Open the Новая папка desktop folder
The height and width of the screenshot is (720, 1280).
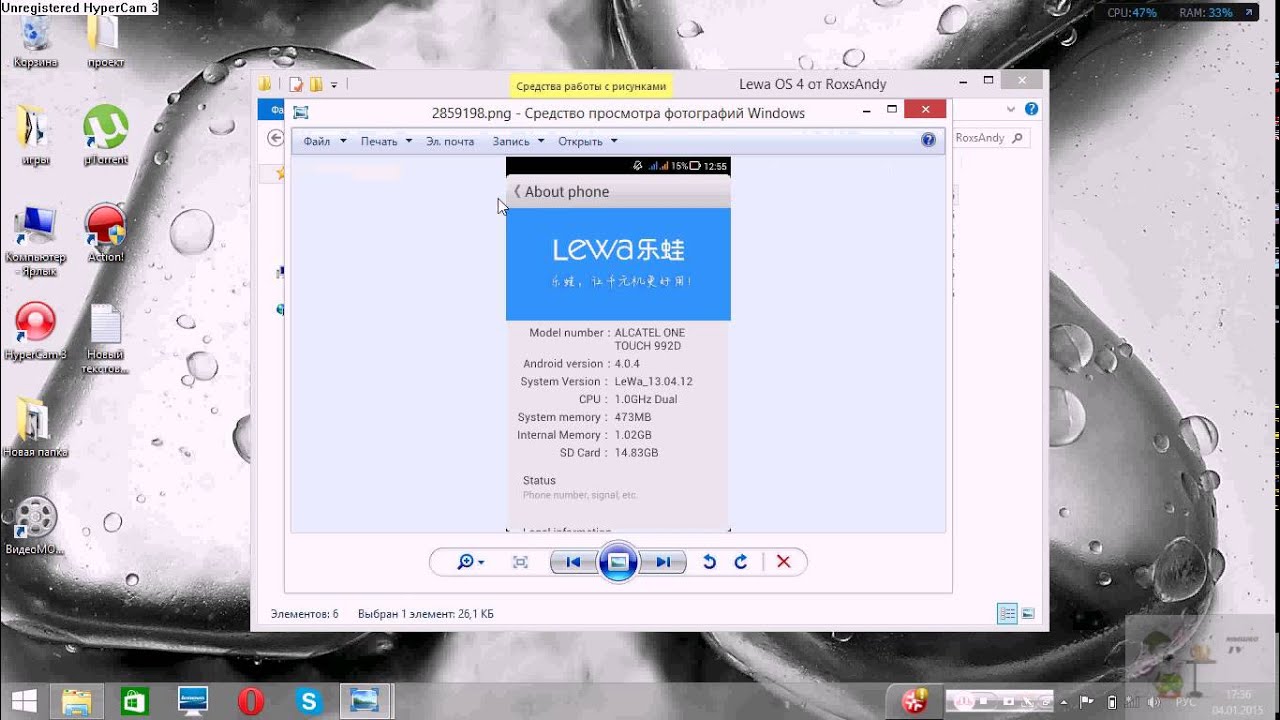tap(35, 428)
